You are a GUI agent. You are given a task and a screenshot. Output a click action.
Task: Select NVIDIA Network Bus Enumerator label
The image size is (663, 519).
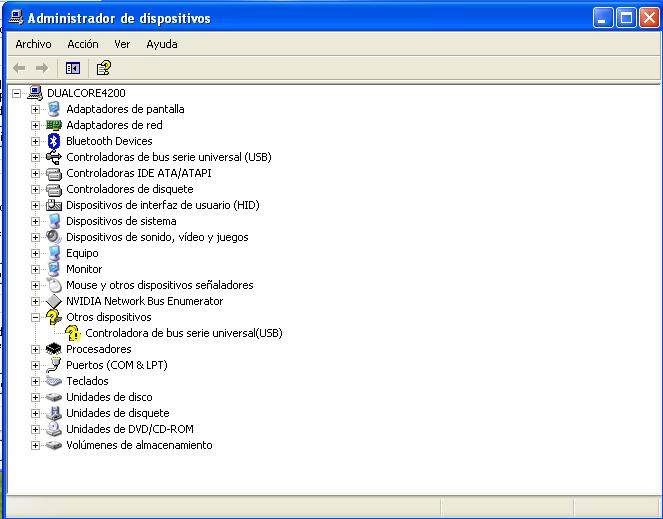pos(145,301)
